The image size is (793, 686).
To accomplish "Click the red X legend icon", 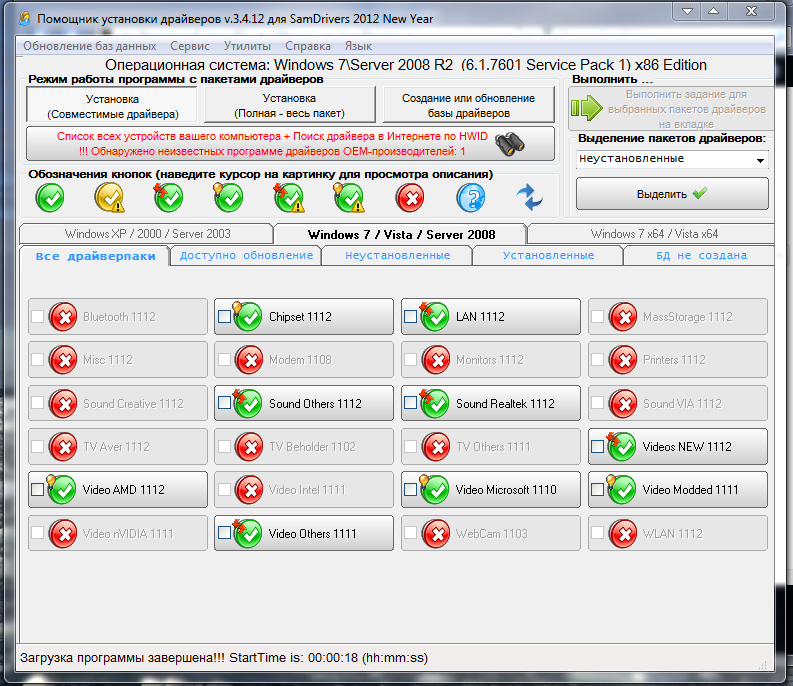I will pos(410,197).
